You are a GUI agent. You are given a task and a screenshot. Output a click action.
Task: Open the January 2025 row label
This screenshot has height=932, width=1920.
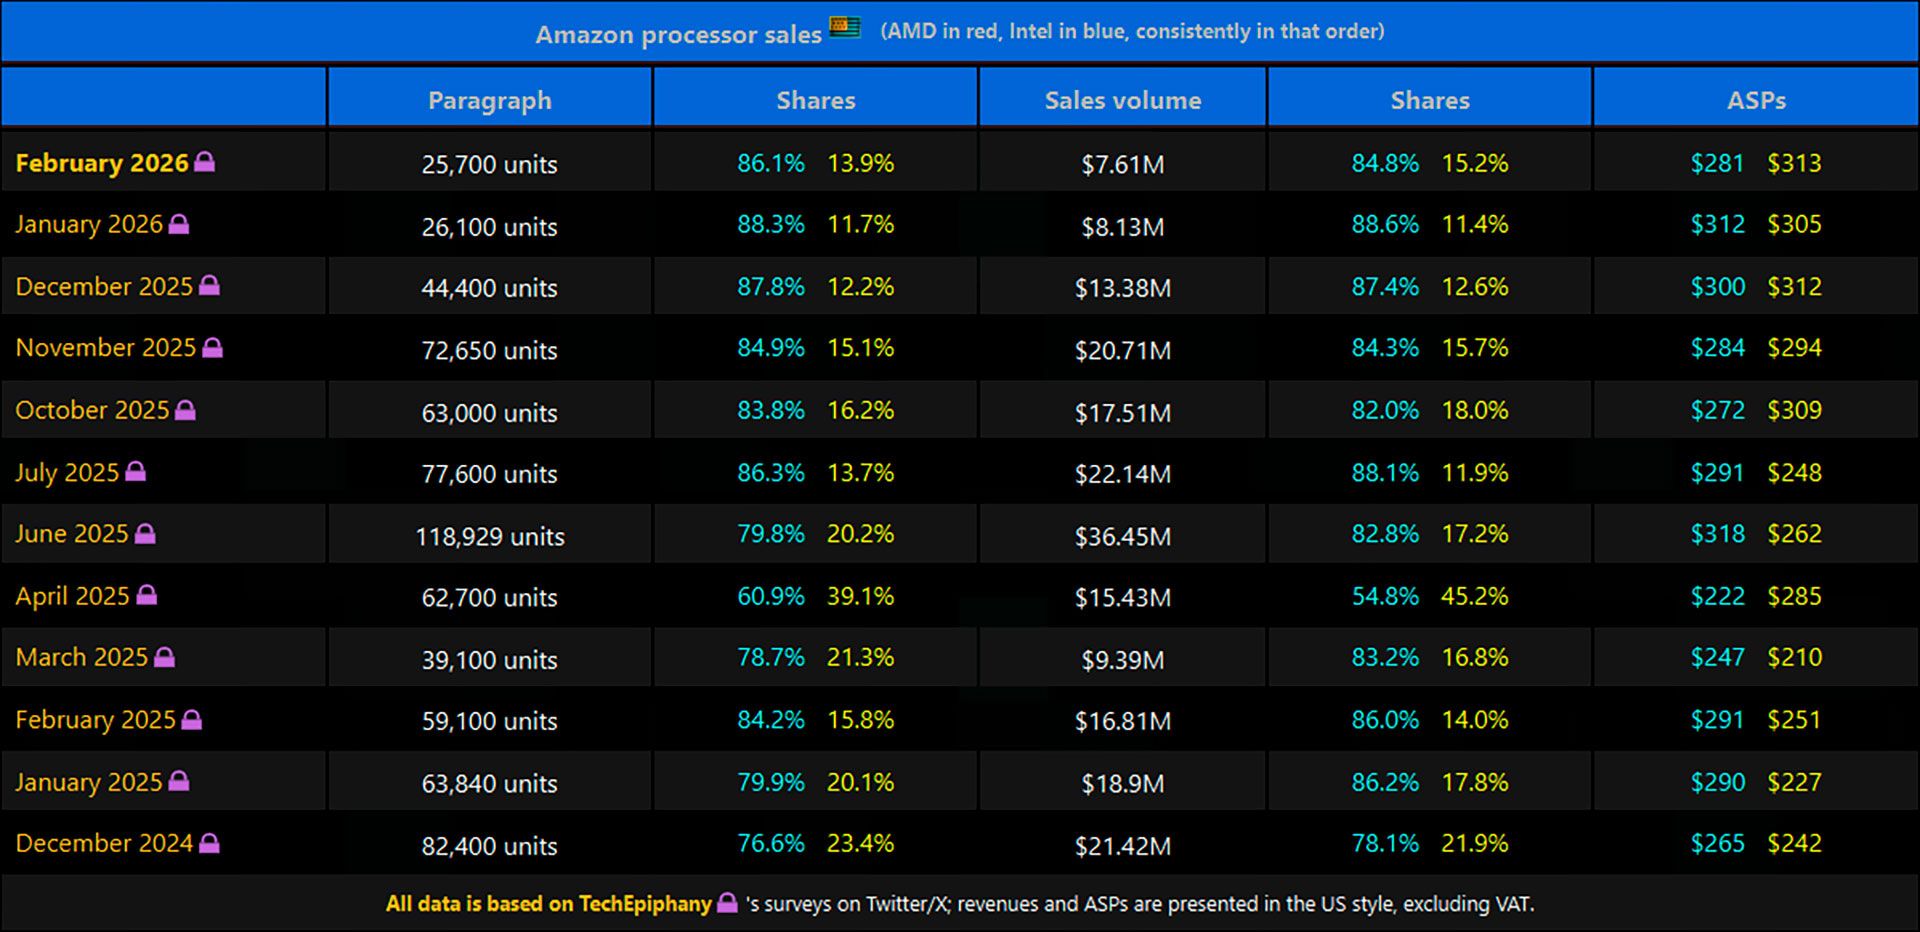(x=88, y=782)
